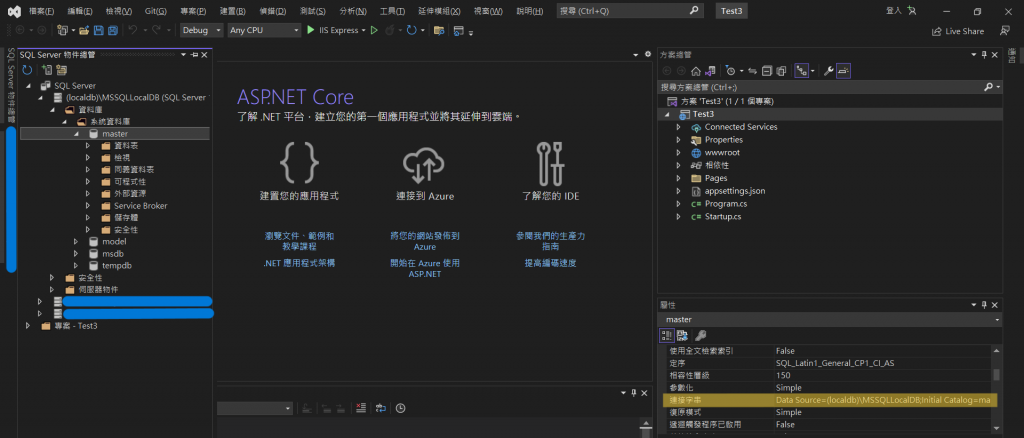Click clock icon in bottom panel toolbar

(x=400, y=408)
